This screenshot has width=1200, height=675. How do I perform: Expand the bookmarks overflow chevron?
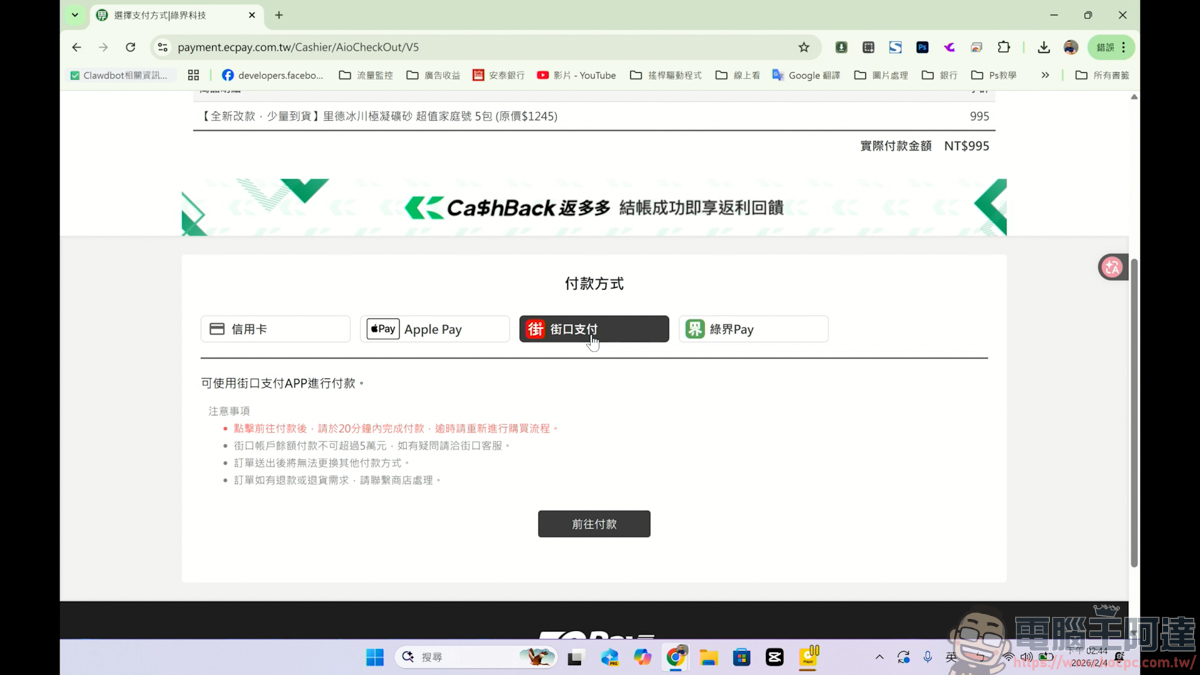click(1046, 74)
